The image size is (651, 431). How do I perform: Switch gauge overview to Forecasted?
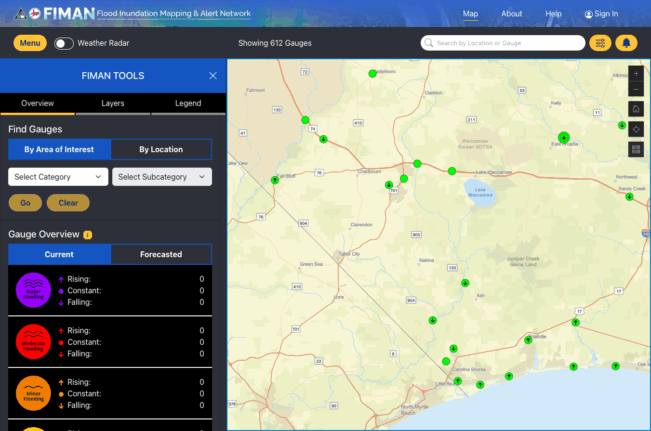tap(160, 254)
